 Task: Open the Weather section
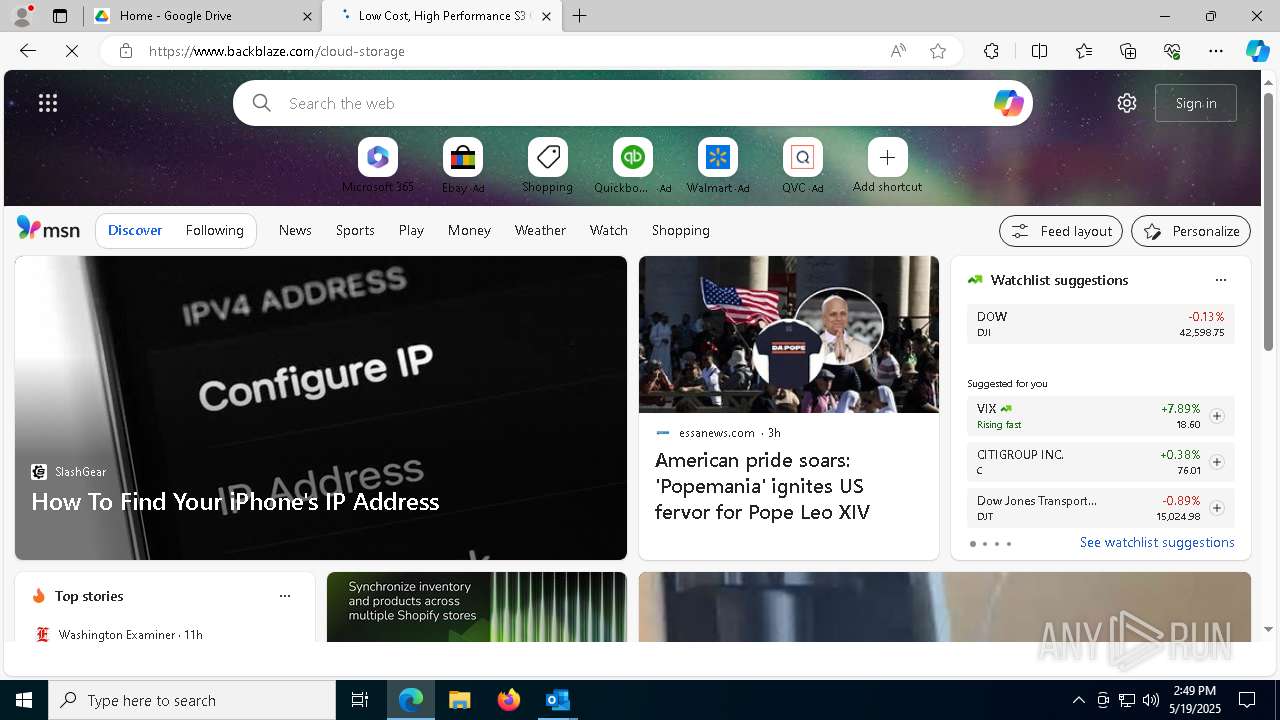pos(540,230)
